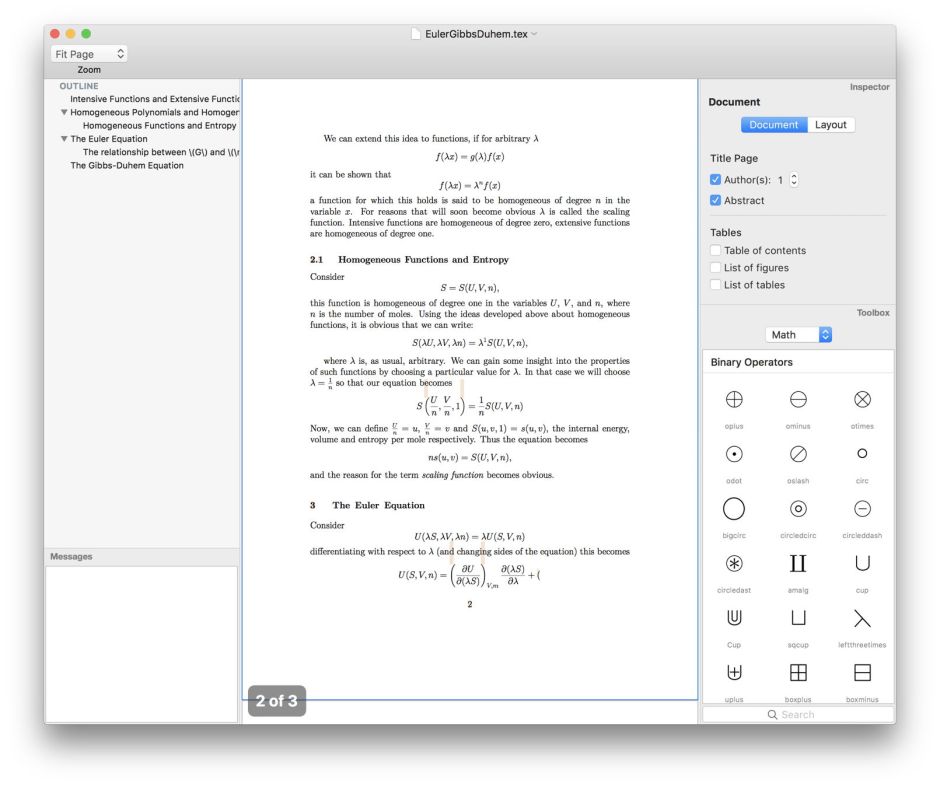Select the circledast operator symbol
Viewport: 940px width, 787px height.
point(734,563)
